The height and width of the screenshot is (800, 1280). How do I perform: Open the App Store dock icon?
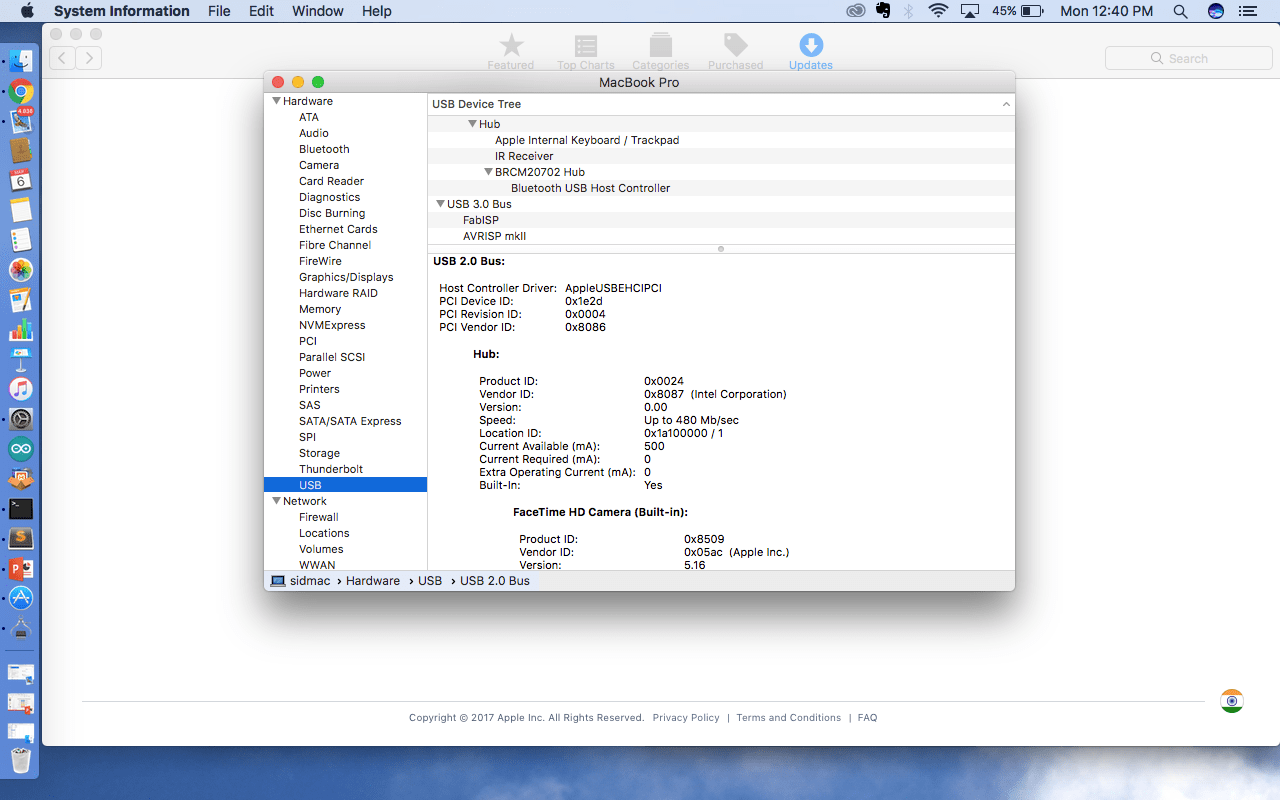21,598
